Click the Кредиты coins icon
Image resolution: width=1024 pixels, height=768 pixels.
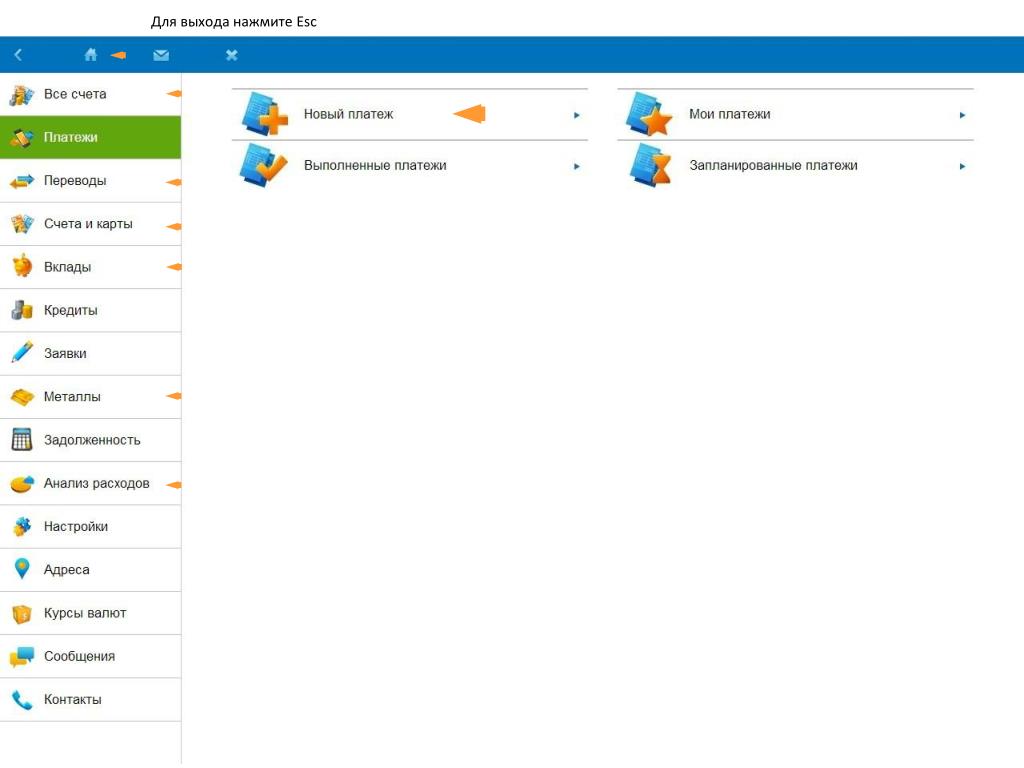(22, 310)
